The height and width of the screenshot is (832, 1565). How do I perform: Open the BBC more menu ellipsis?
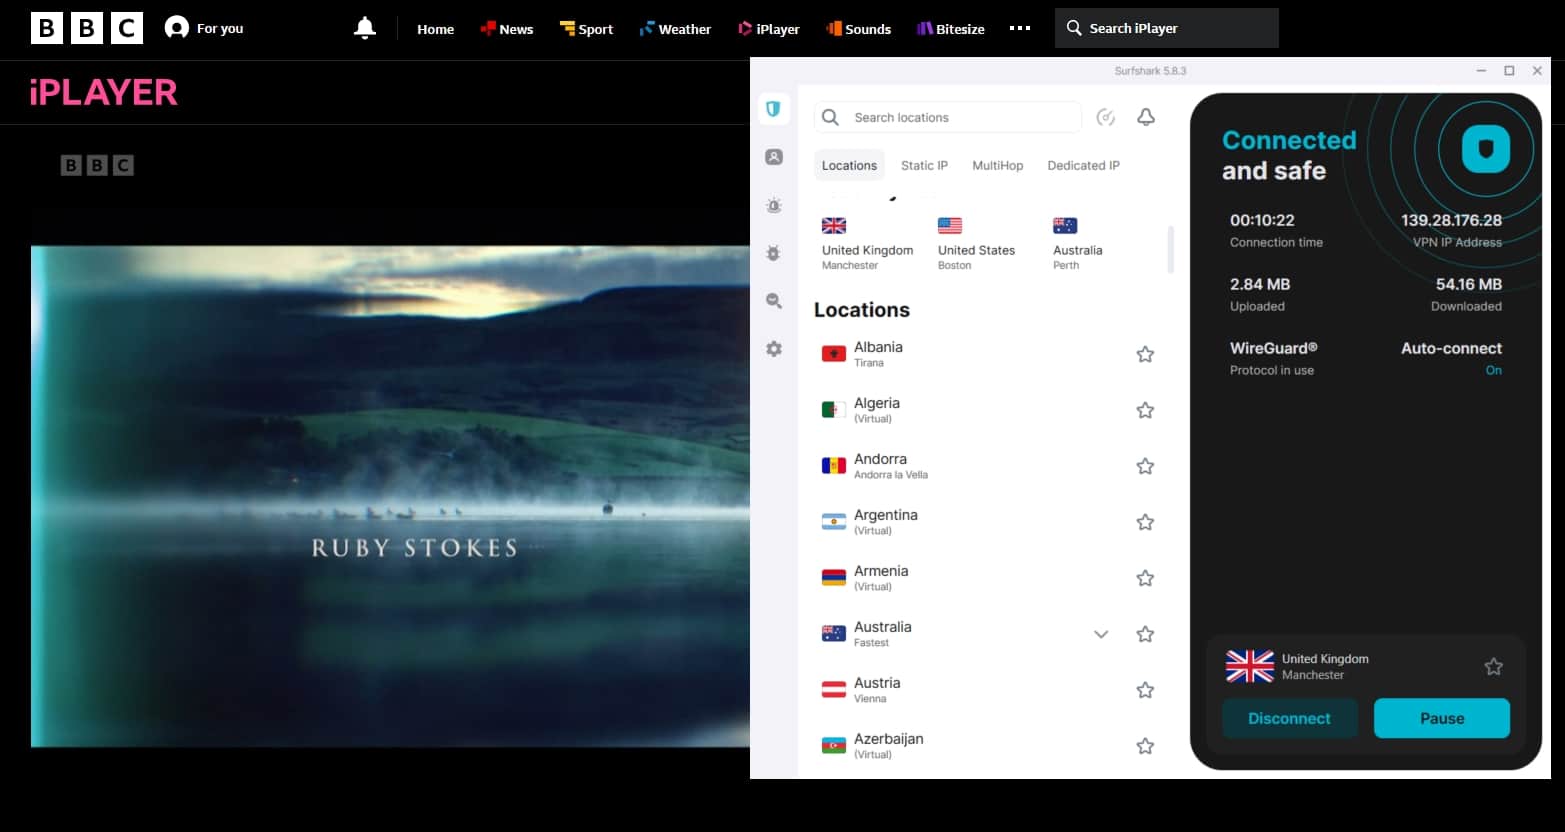pos(1020,28)
